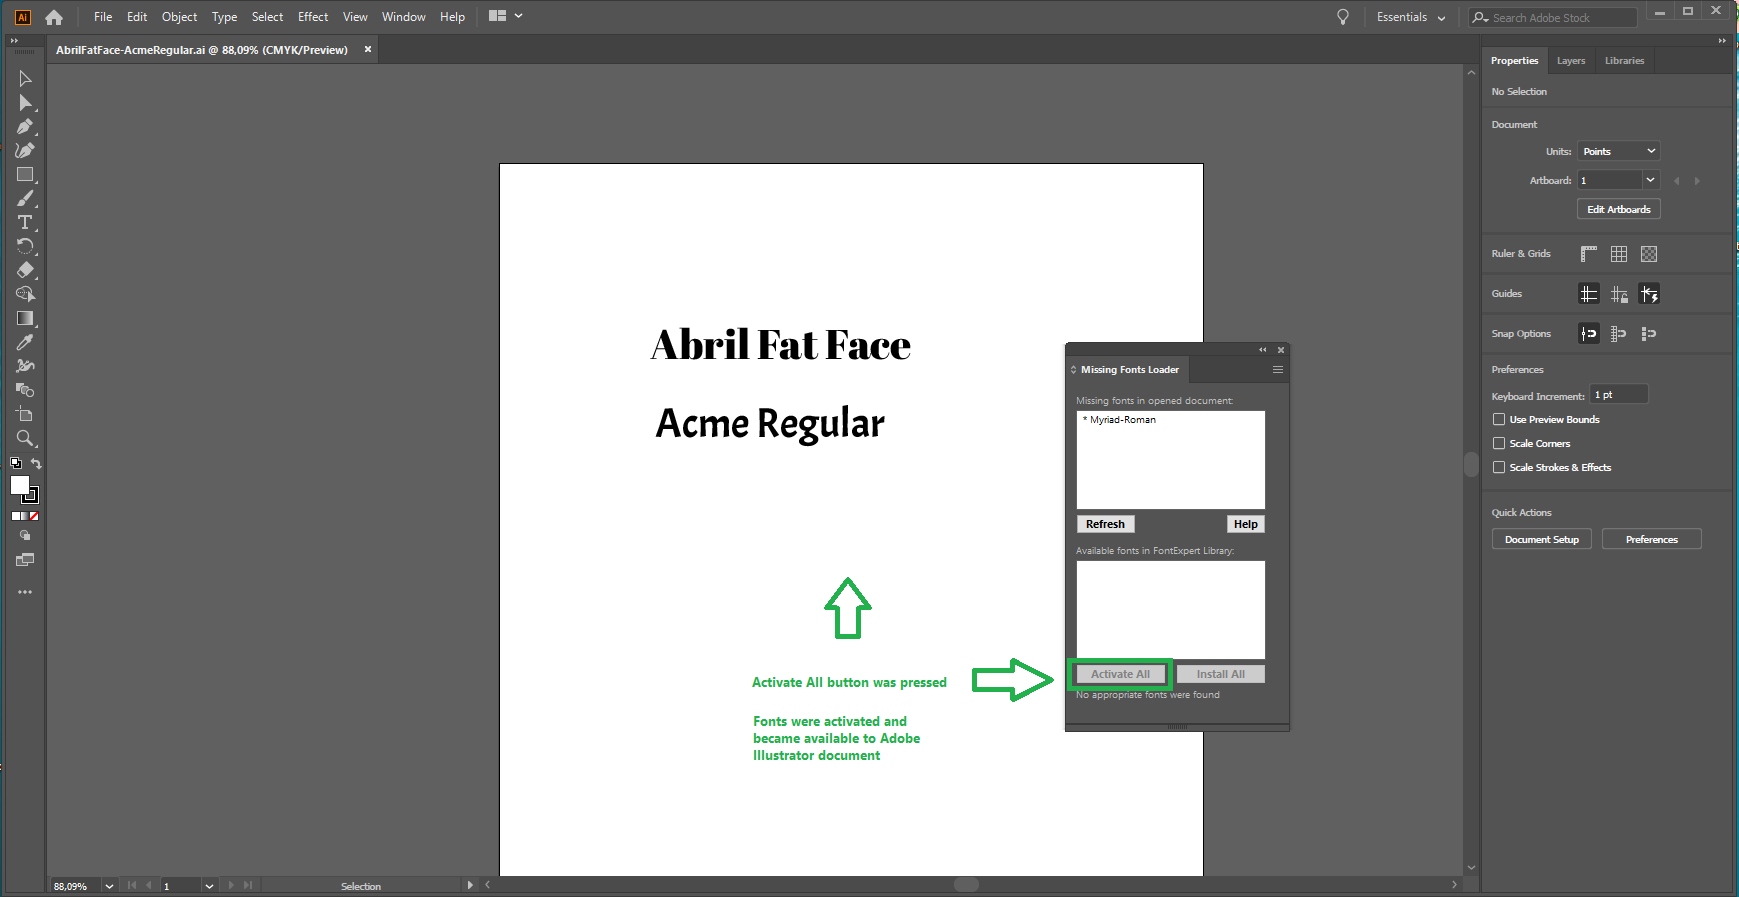Select the Eyedropper tool
The width and height of the screenshot is (1739, 897).
pos(25,342)
